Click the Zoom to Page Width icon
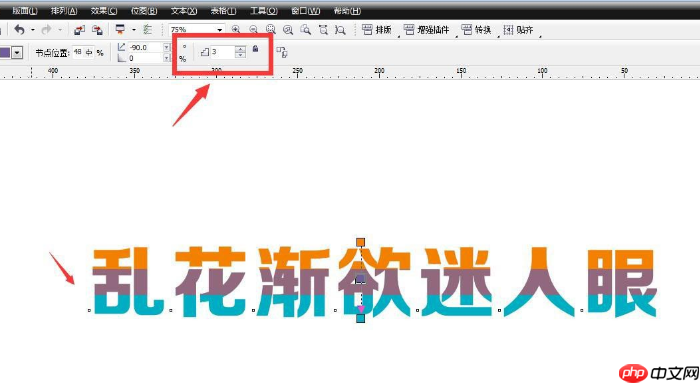 (323, 30)
